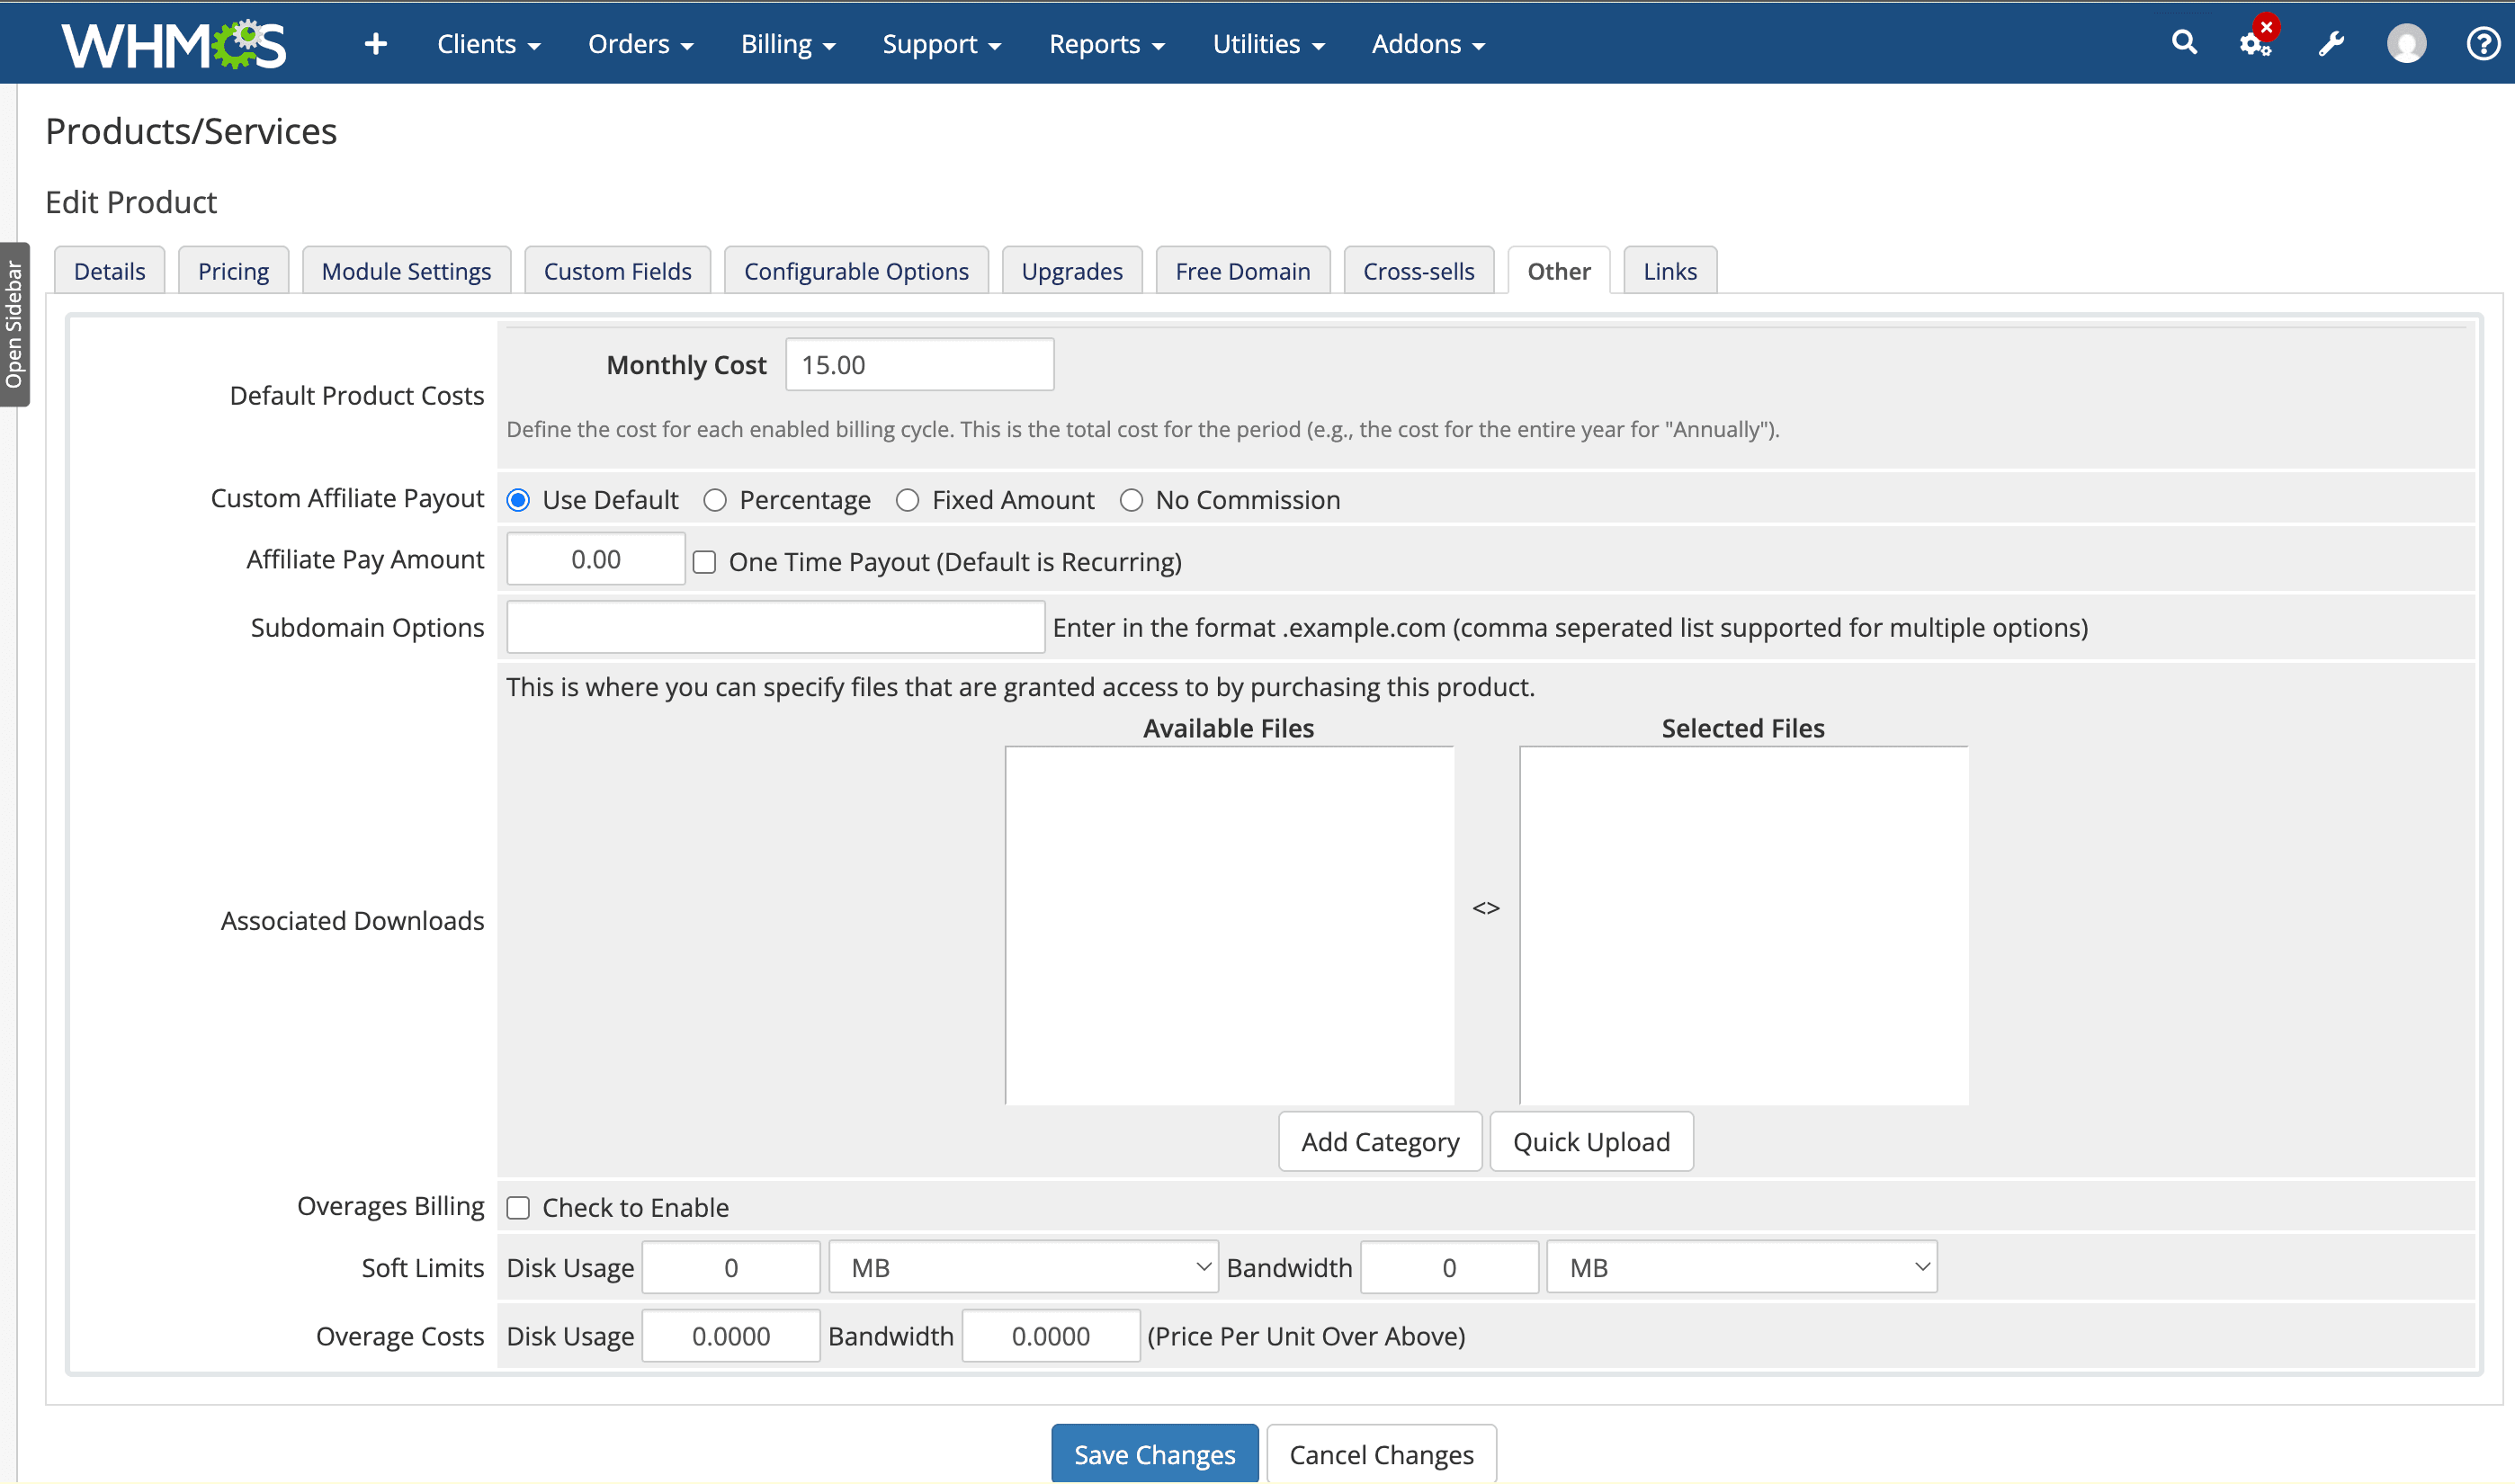This screenshot has width=2515, height=1484.
Task: Expand the Open Sidebar tab
Action: coord(14,325)
